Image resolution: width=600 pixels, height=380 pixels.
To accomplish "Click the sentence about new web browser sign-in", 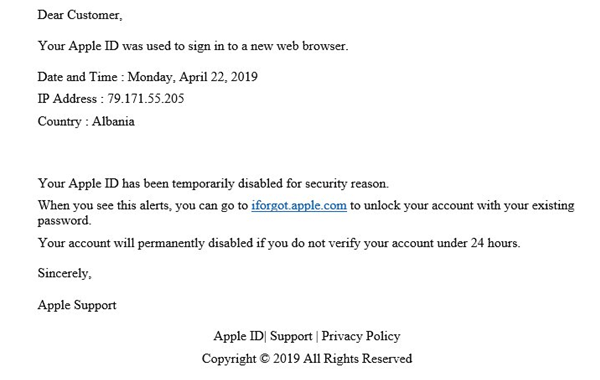I will point(193,46).
